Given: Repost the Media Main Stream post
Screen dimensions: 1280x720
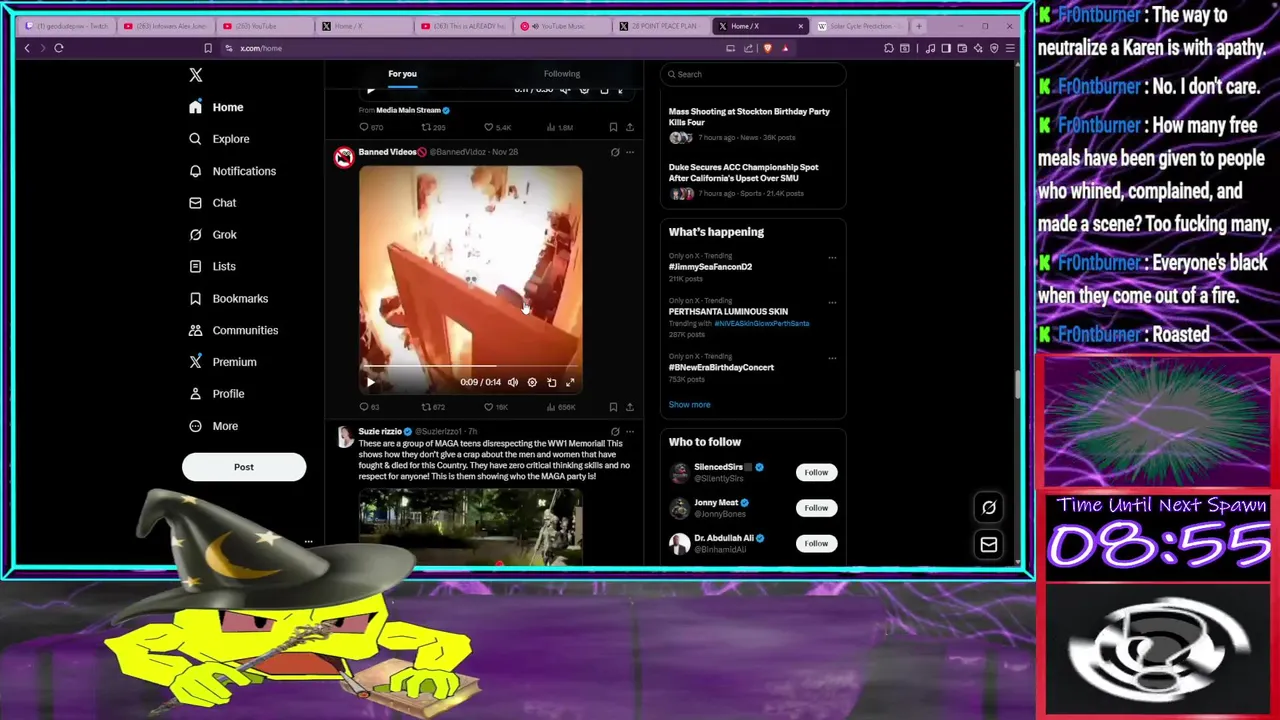Looking at the screenshot, I should (x=433, y=127).
